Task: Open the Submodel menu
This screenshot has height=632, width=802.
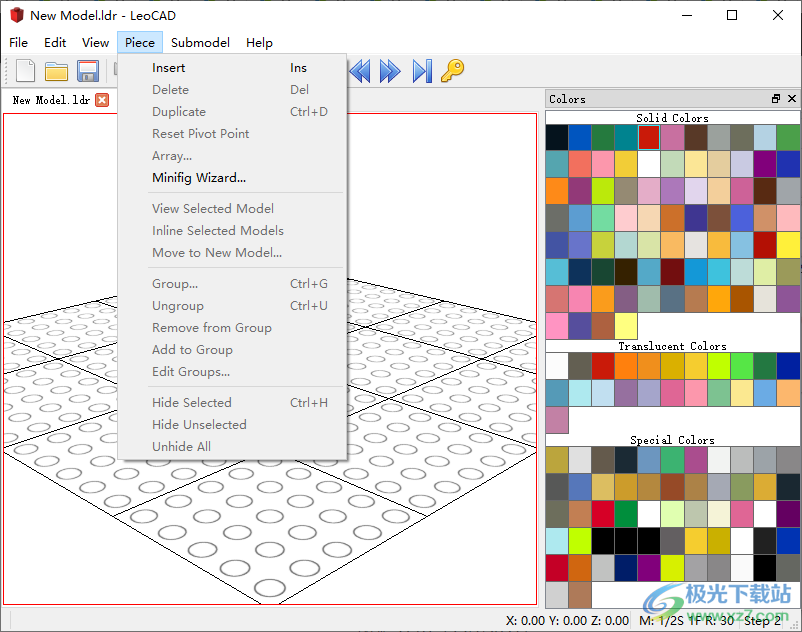Action: pos(200,43)
